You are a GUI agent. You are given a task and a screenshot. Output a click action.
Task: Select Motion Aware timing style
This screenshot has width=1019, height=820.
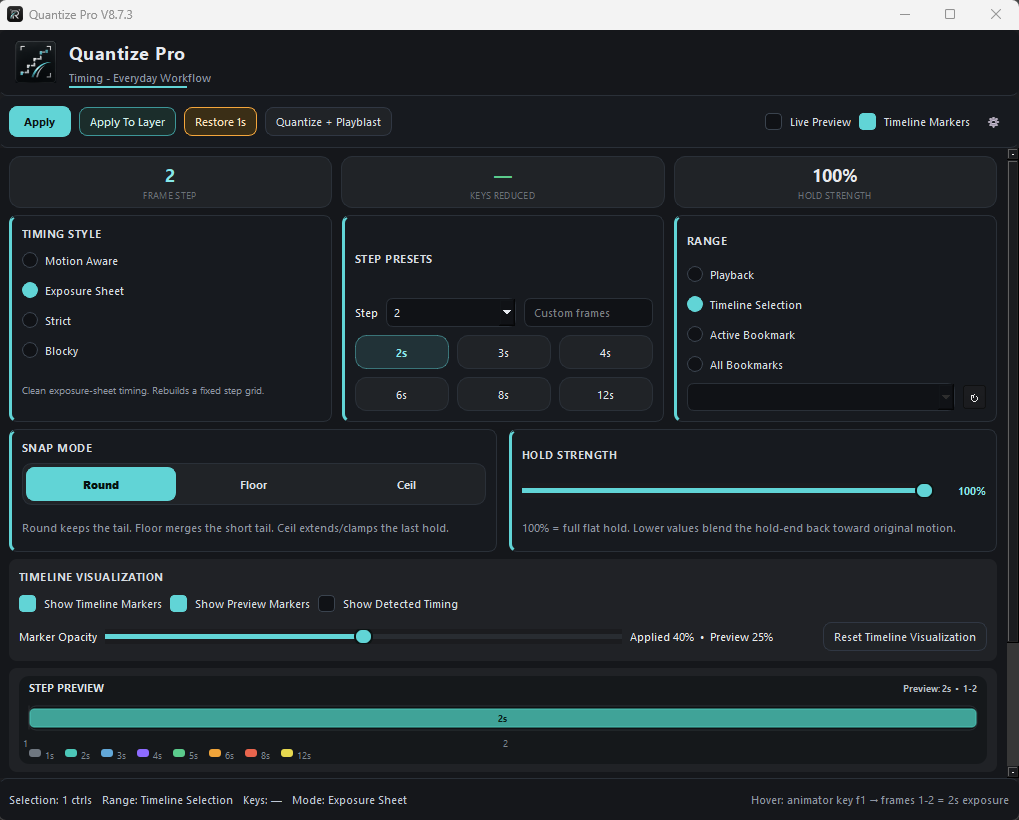click(30, 261)
